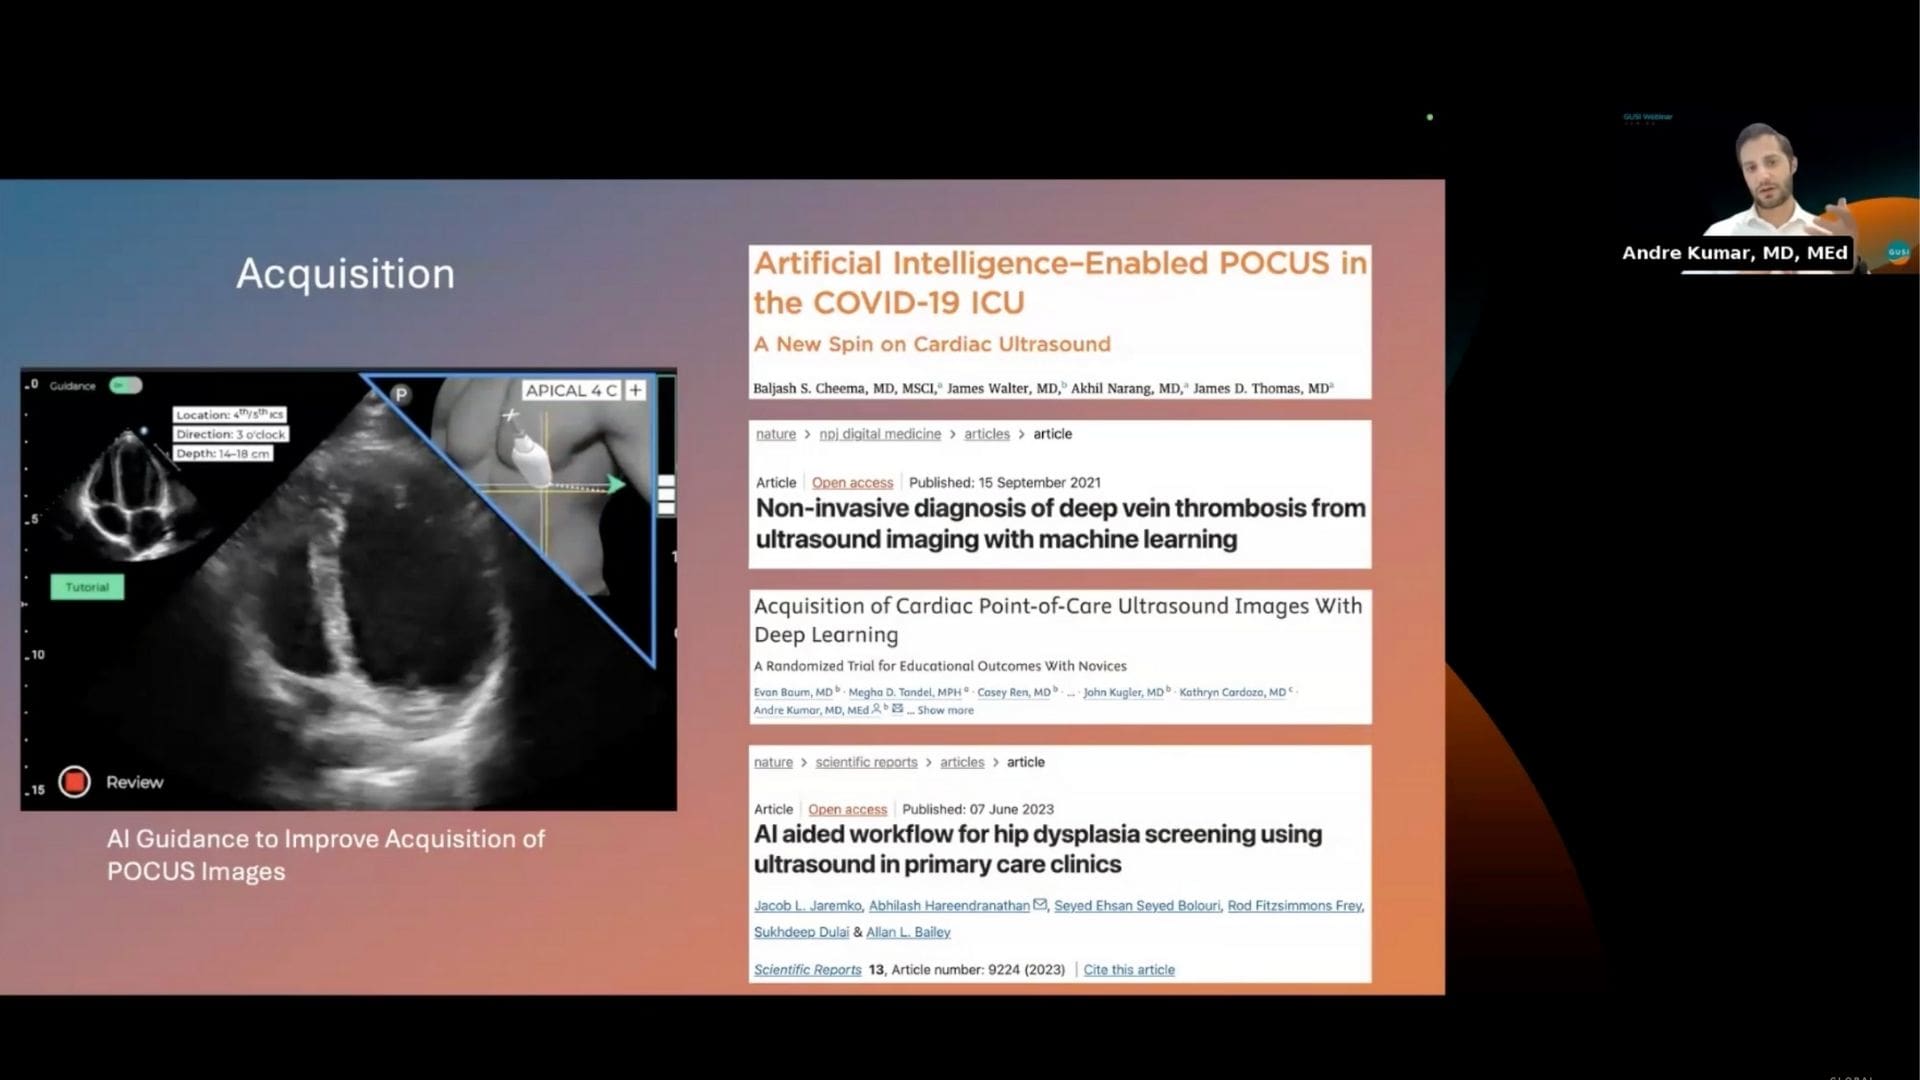Open author link Jacob L. Jaremko

[x=806, y=906]
